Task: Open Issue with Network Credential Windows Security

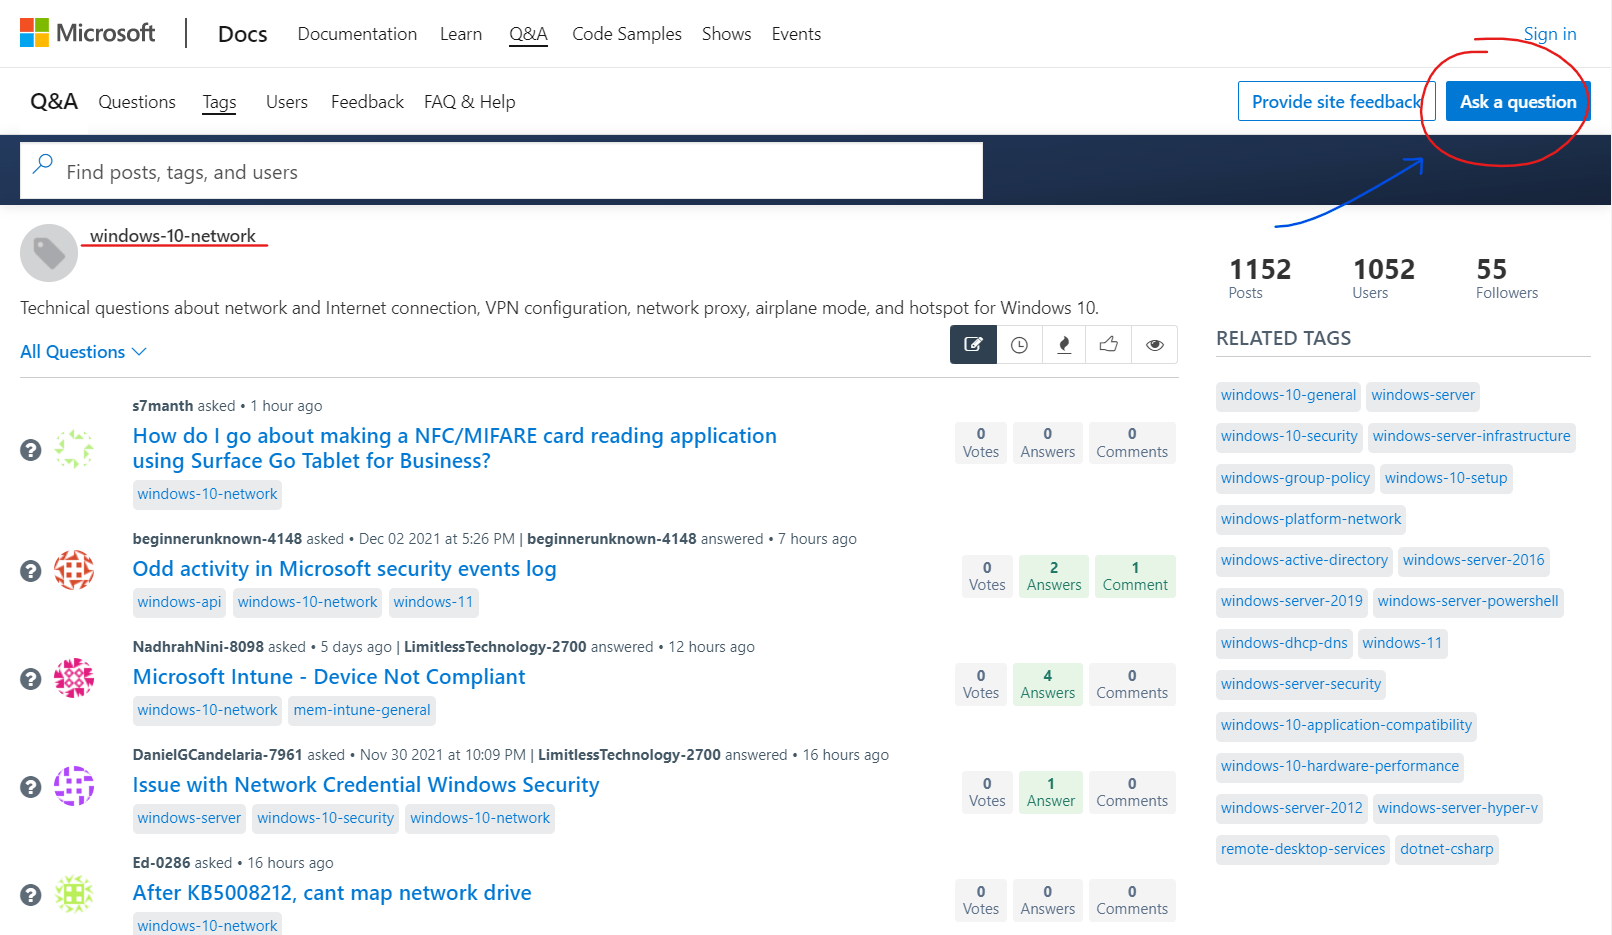Action: [366, 785]
